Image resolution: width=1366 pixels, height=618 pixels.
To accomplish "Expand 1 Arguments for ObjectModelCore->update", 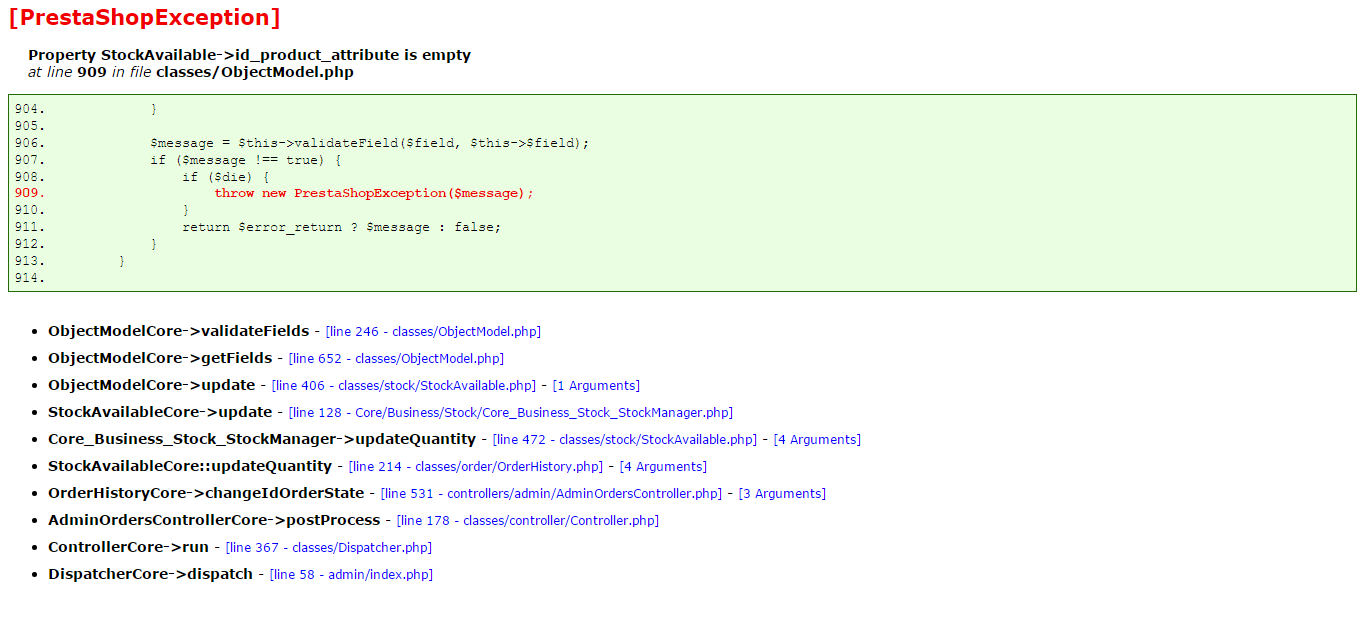I will 596,385.
